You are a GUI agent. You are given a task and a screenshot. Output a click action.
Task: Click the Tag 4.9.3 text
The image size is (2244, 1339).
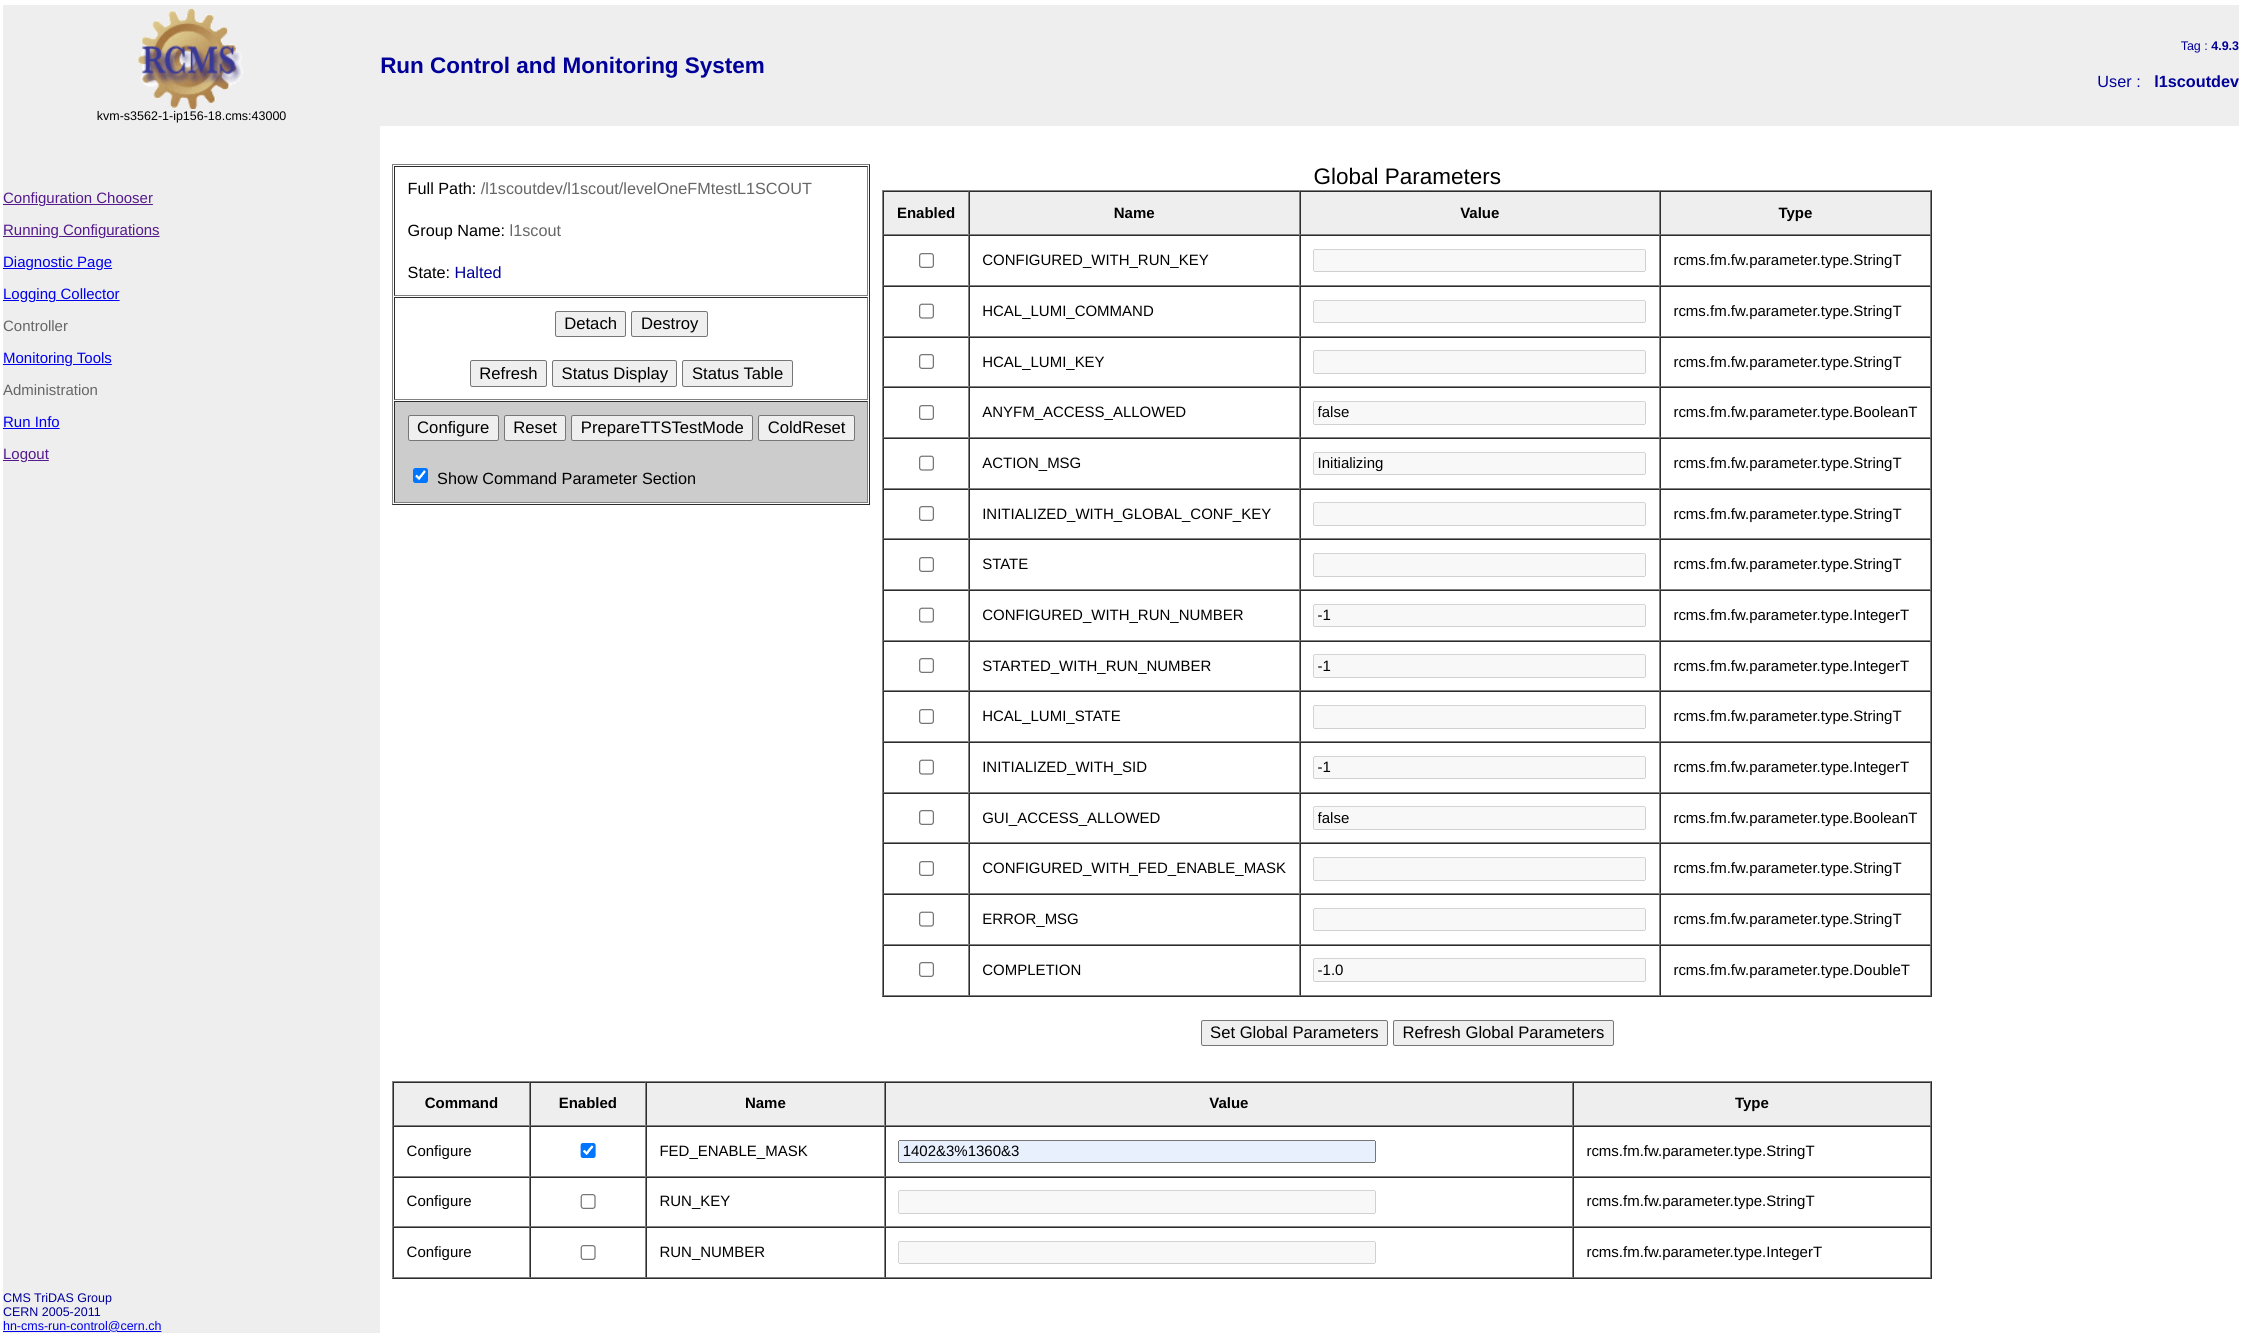[2210, 46]
